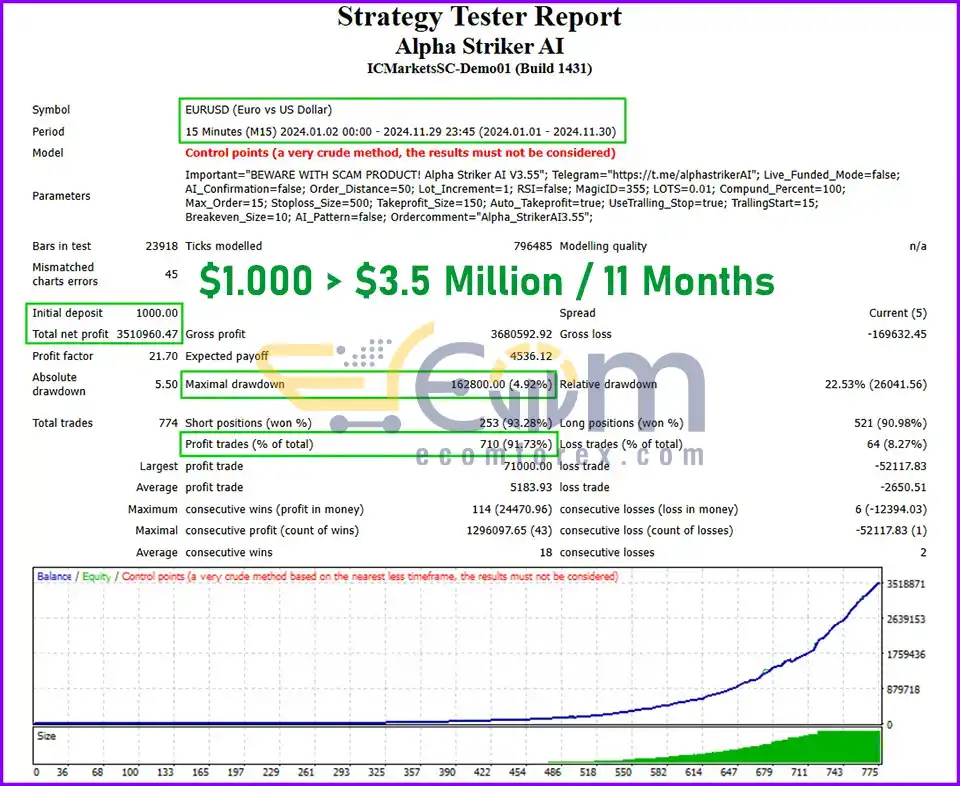This screenshot has width=960, height=786.
Task: Select the spread value "Current (5)"
Action: click(898, 313)
